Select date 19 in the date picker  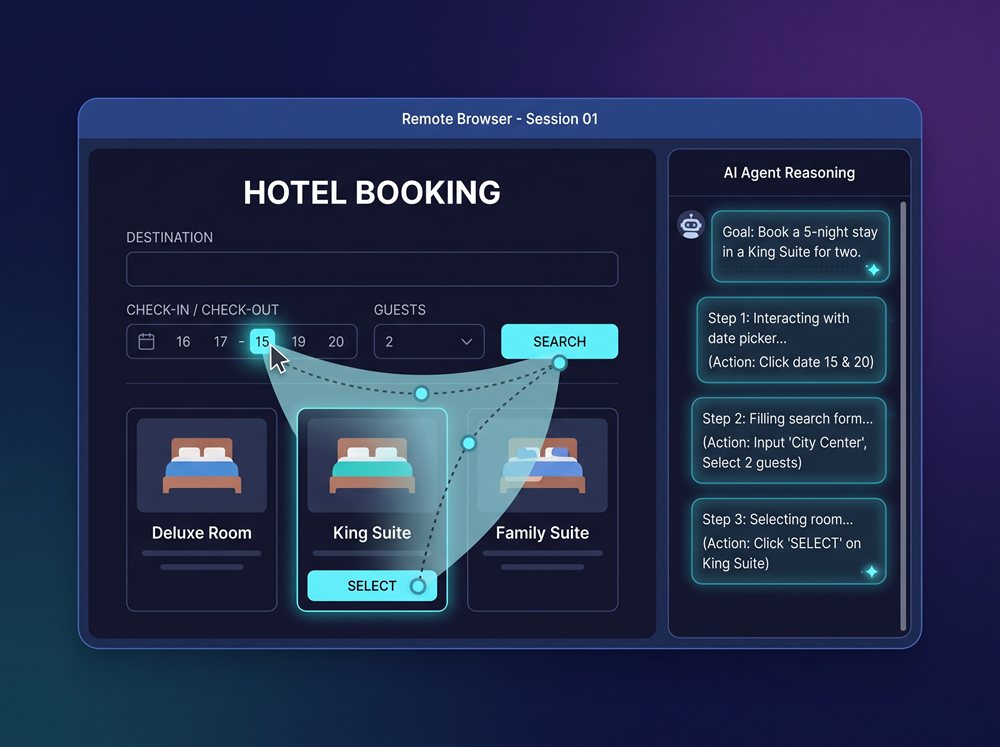298,342
